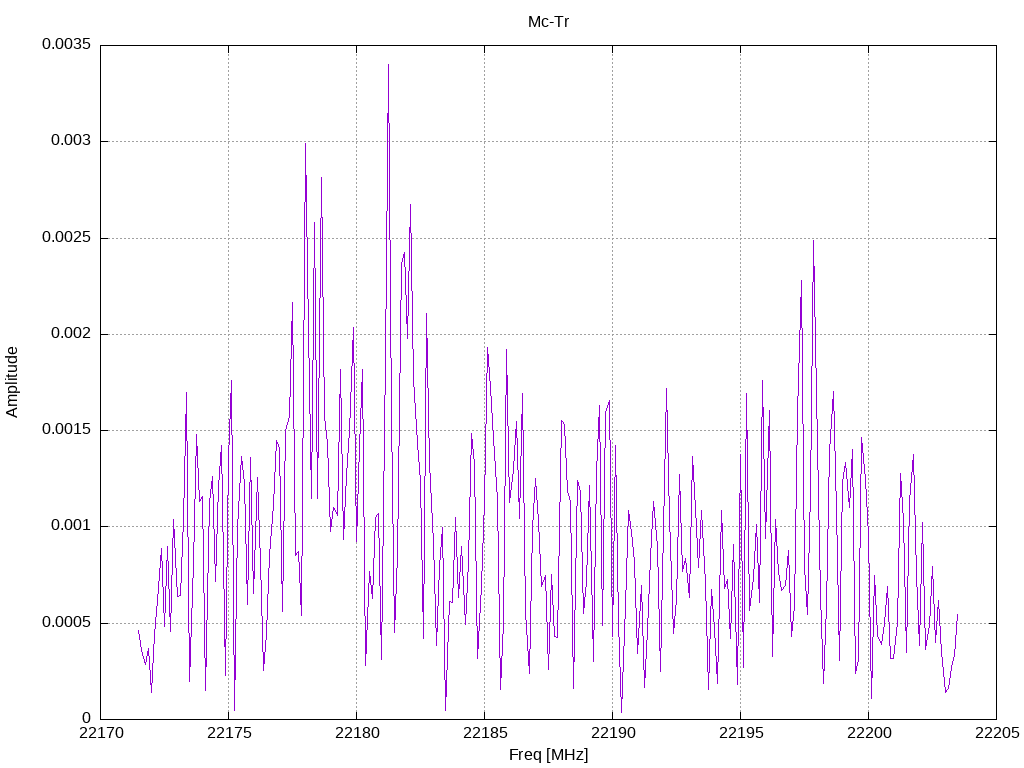Screen dimensions: 1024x768
Task: Click the x-axis value 22175
Action: (229, 733)
